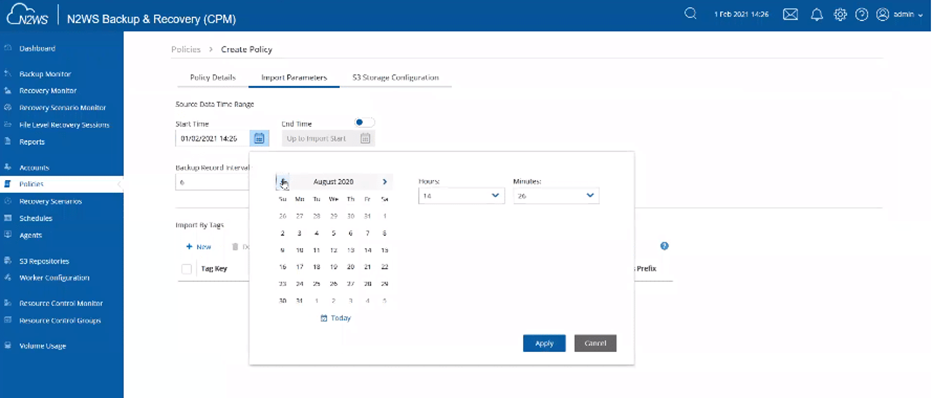Click the August 2020 month header
The height and width of the screenshot is (398, 932).
[333, 182]
